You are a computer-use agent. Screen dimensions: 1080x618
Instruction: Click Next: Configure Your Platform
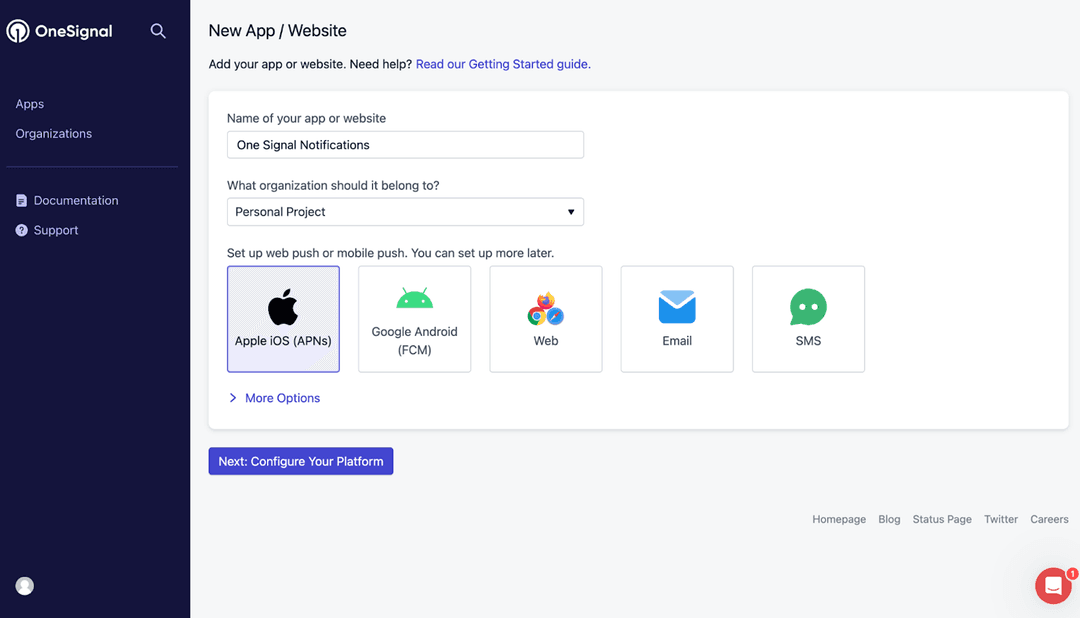point(300,461)
